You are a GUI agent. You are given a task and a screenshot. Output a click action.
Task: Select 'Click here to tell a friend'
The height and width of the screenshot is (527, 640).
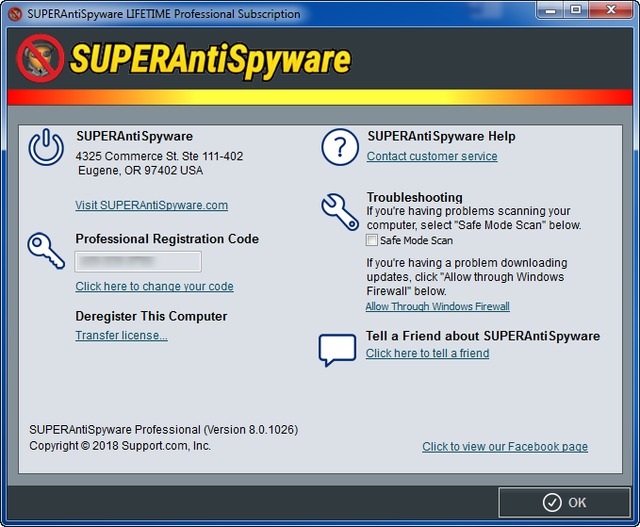[x=427, y=353]
